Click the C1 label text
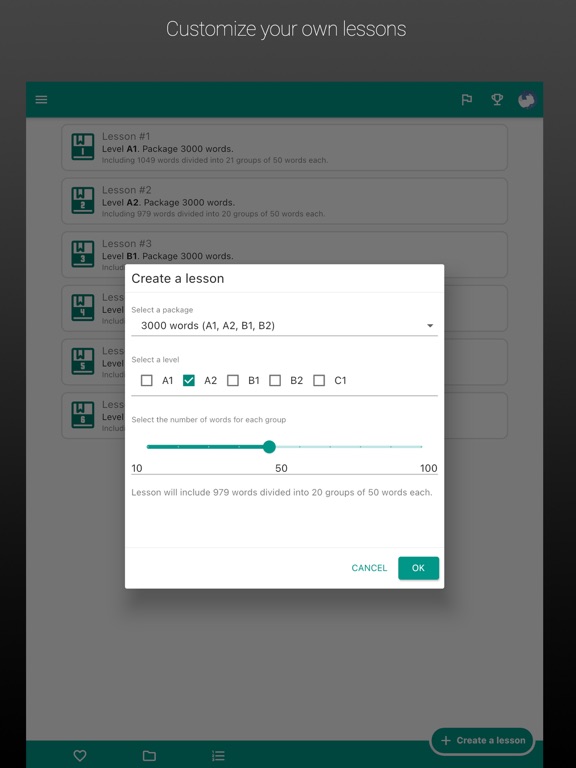This screenshot has height=768, width=576. pyautogui.click(x=340, y=381)
